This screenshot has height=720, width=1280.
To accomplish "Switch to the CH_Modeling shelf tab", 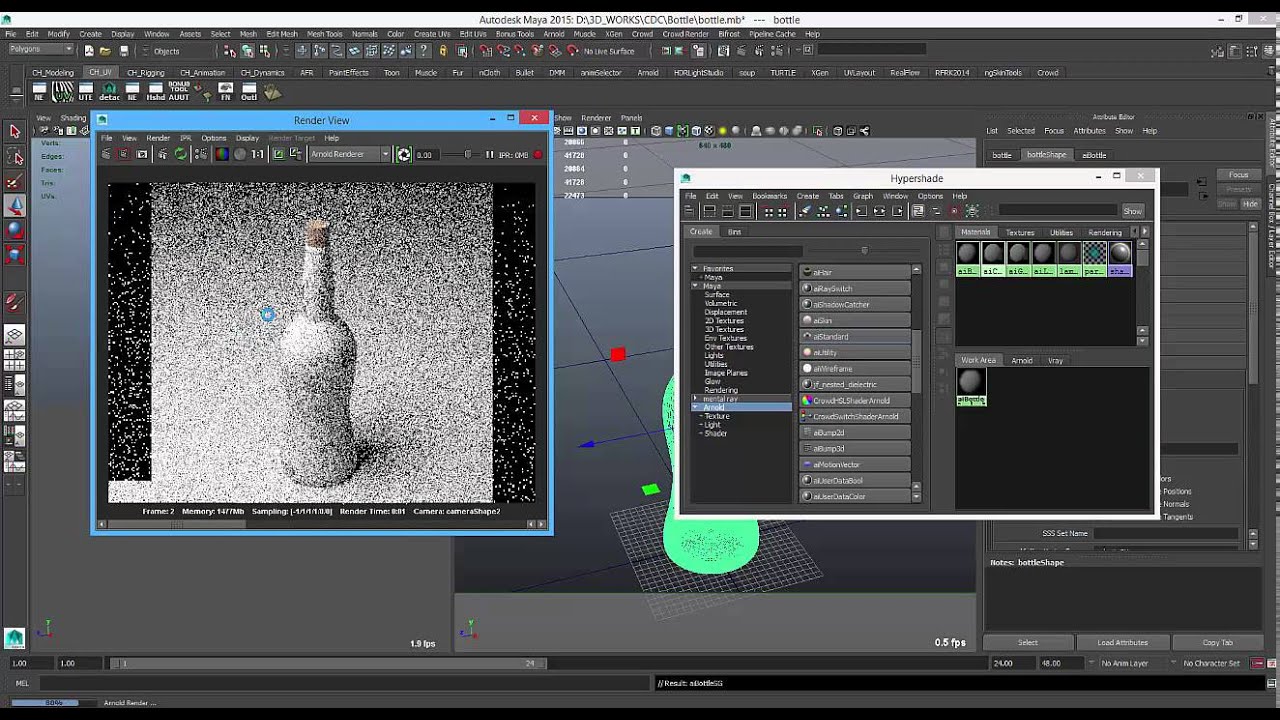I will pyautogui.click(x=53, y=72).
